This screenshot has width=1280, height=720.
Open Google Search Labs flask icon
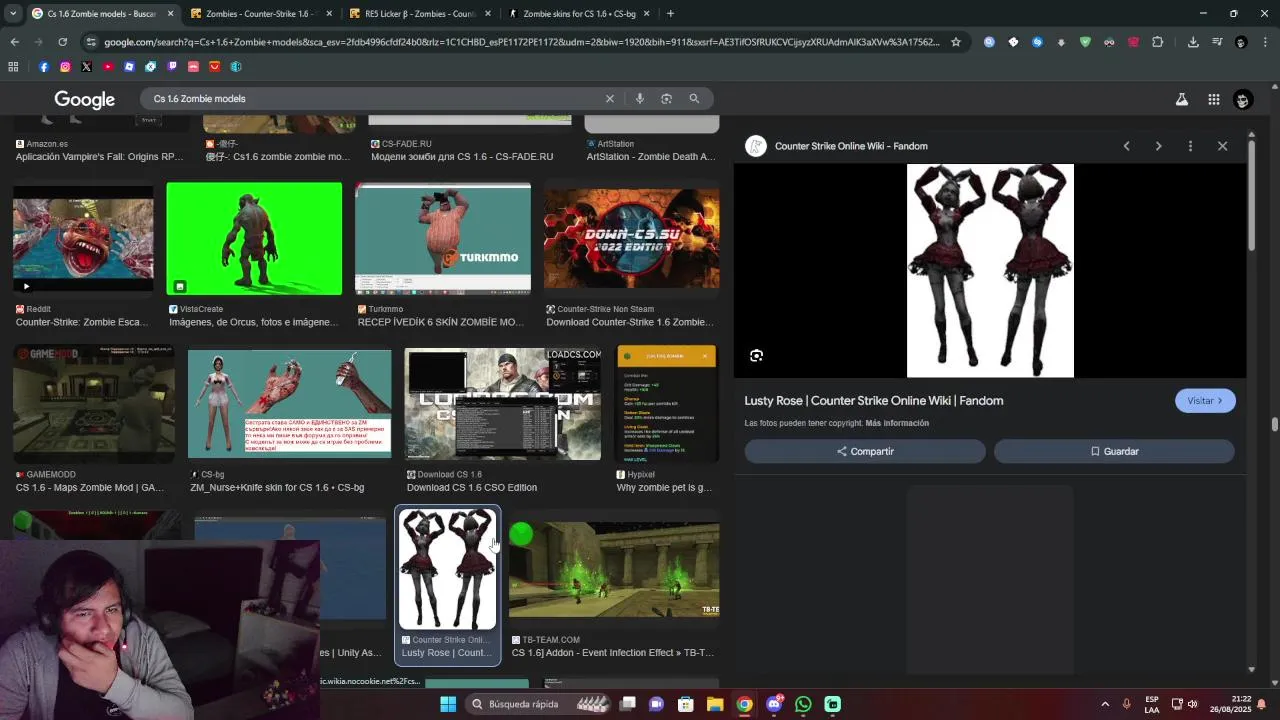click(x=1181, y=99)
